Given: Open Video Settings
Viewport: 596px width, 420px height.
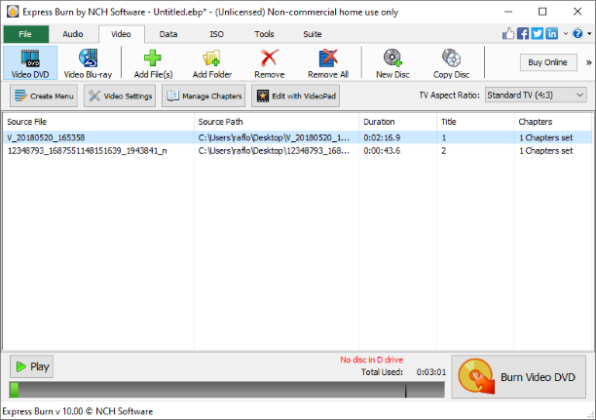Looking at the screenshot, I should (x=120, y=96).
